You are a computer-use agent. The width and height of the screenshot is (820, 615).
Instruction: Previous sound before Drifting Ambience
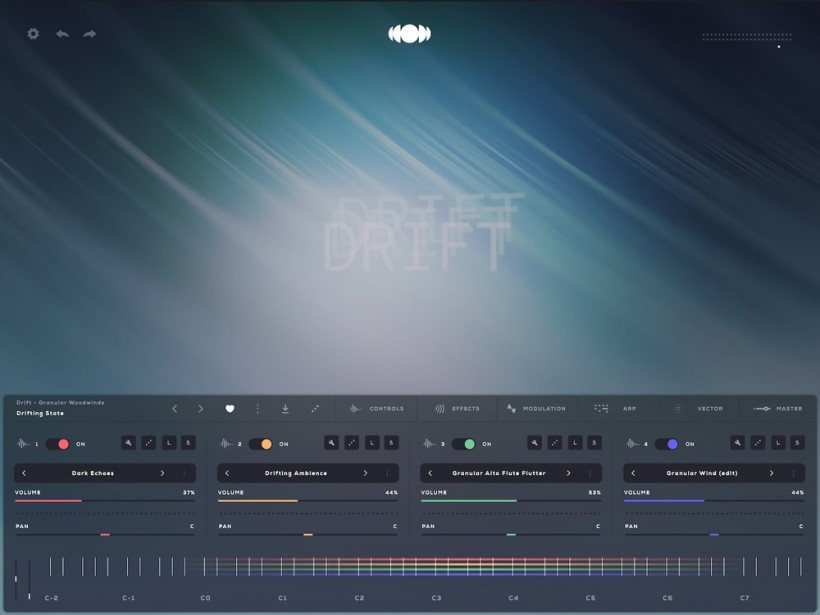227,473
